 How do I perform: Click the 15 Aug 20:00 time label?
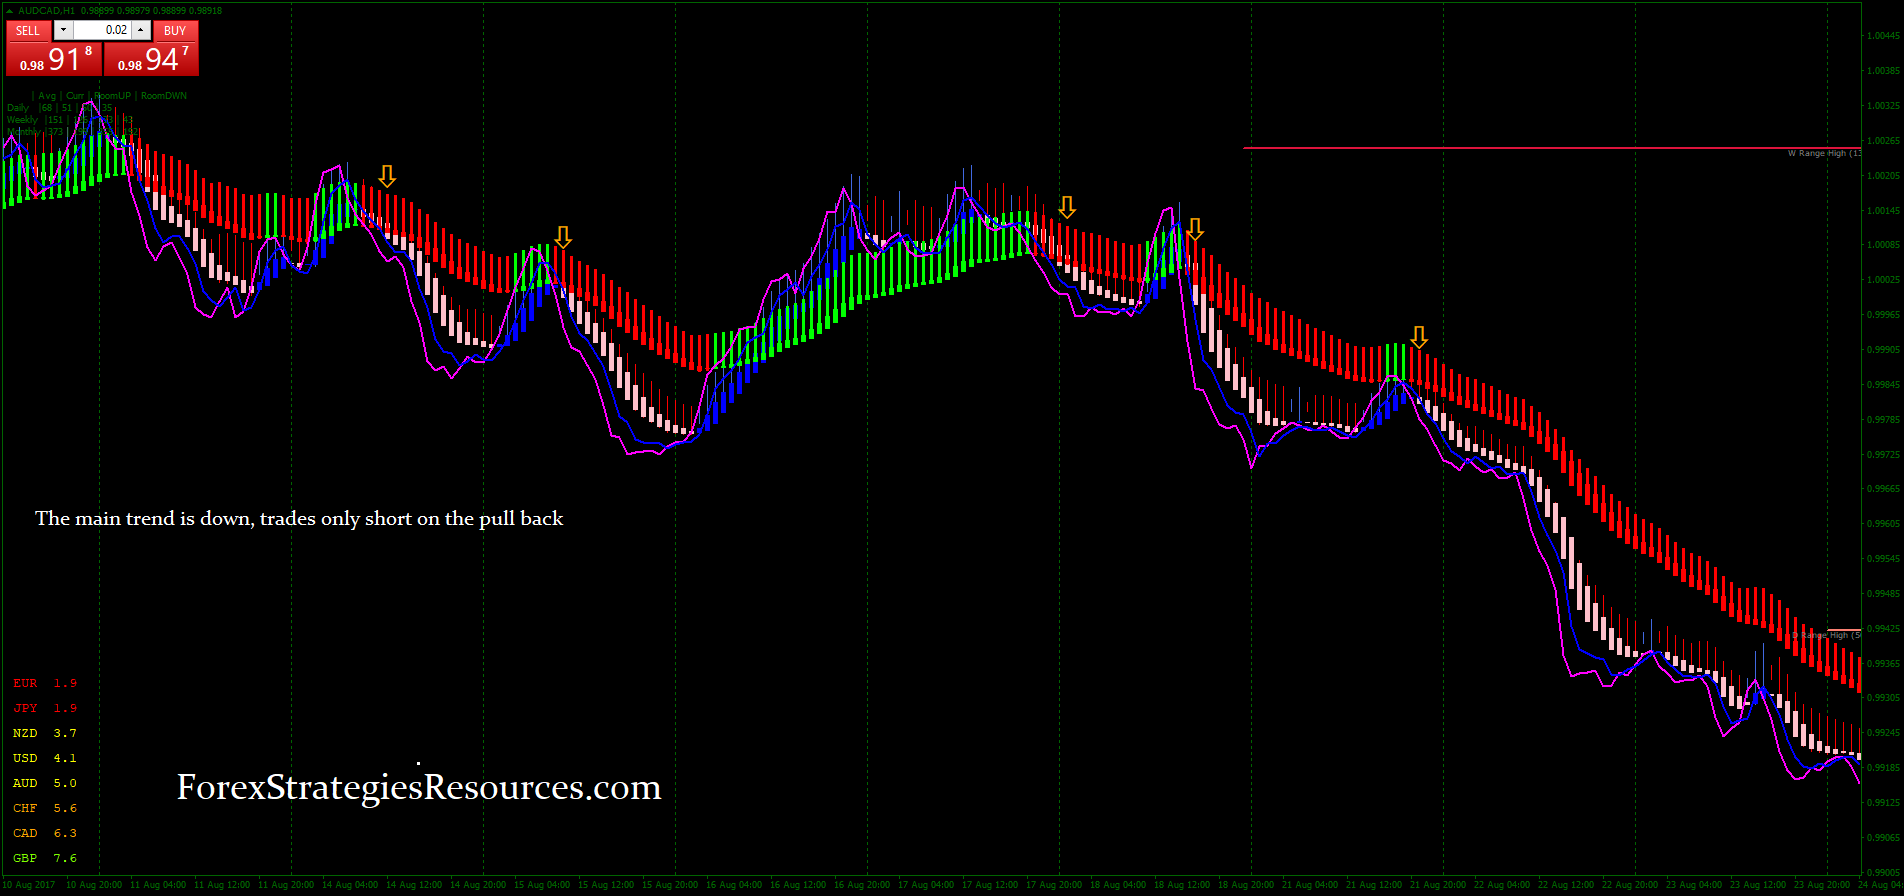click(670, 885)
